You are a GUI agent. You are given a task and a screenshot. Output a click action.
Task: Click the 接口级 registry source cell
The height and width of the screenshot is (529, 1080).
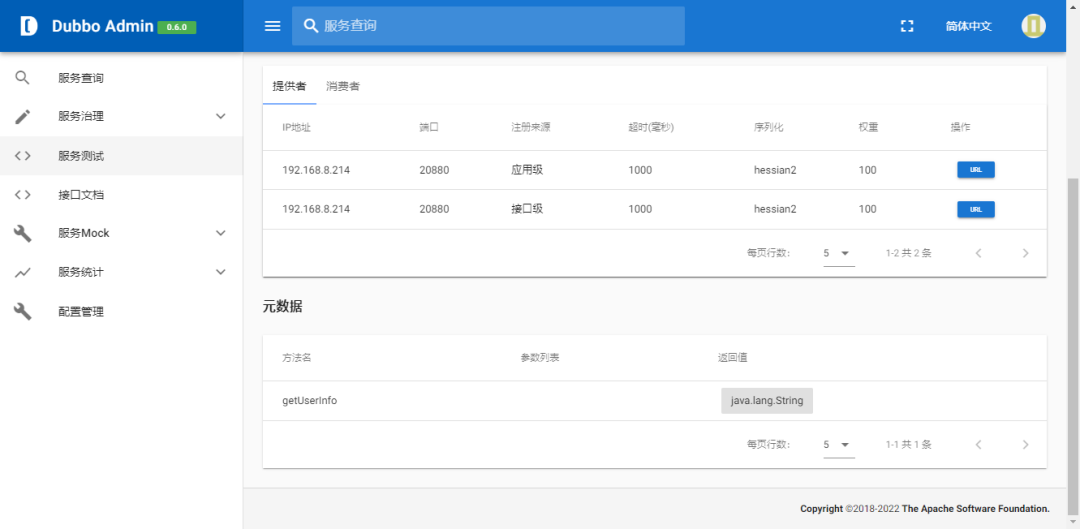(527, 209)
